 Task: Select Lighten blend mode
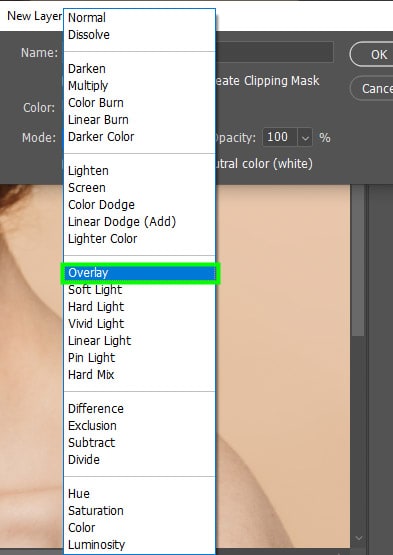(139, 171)
